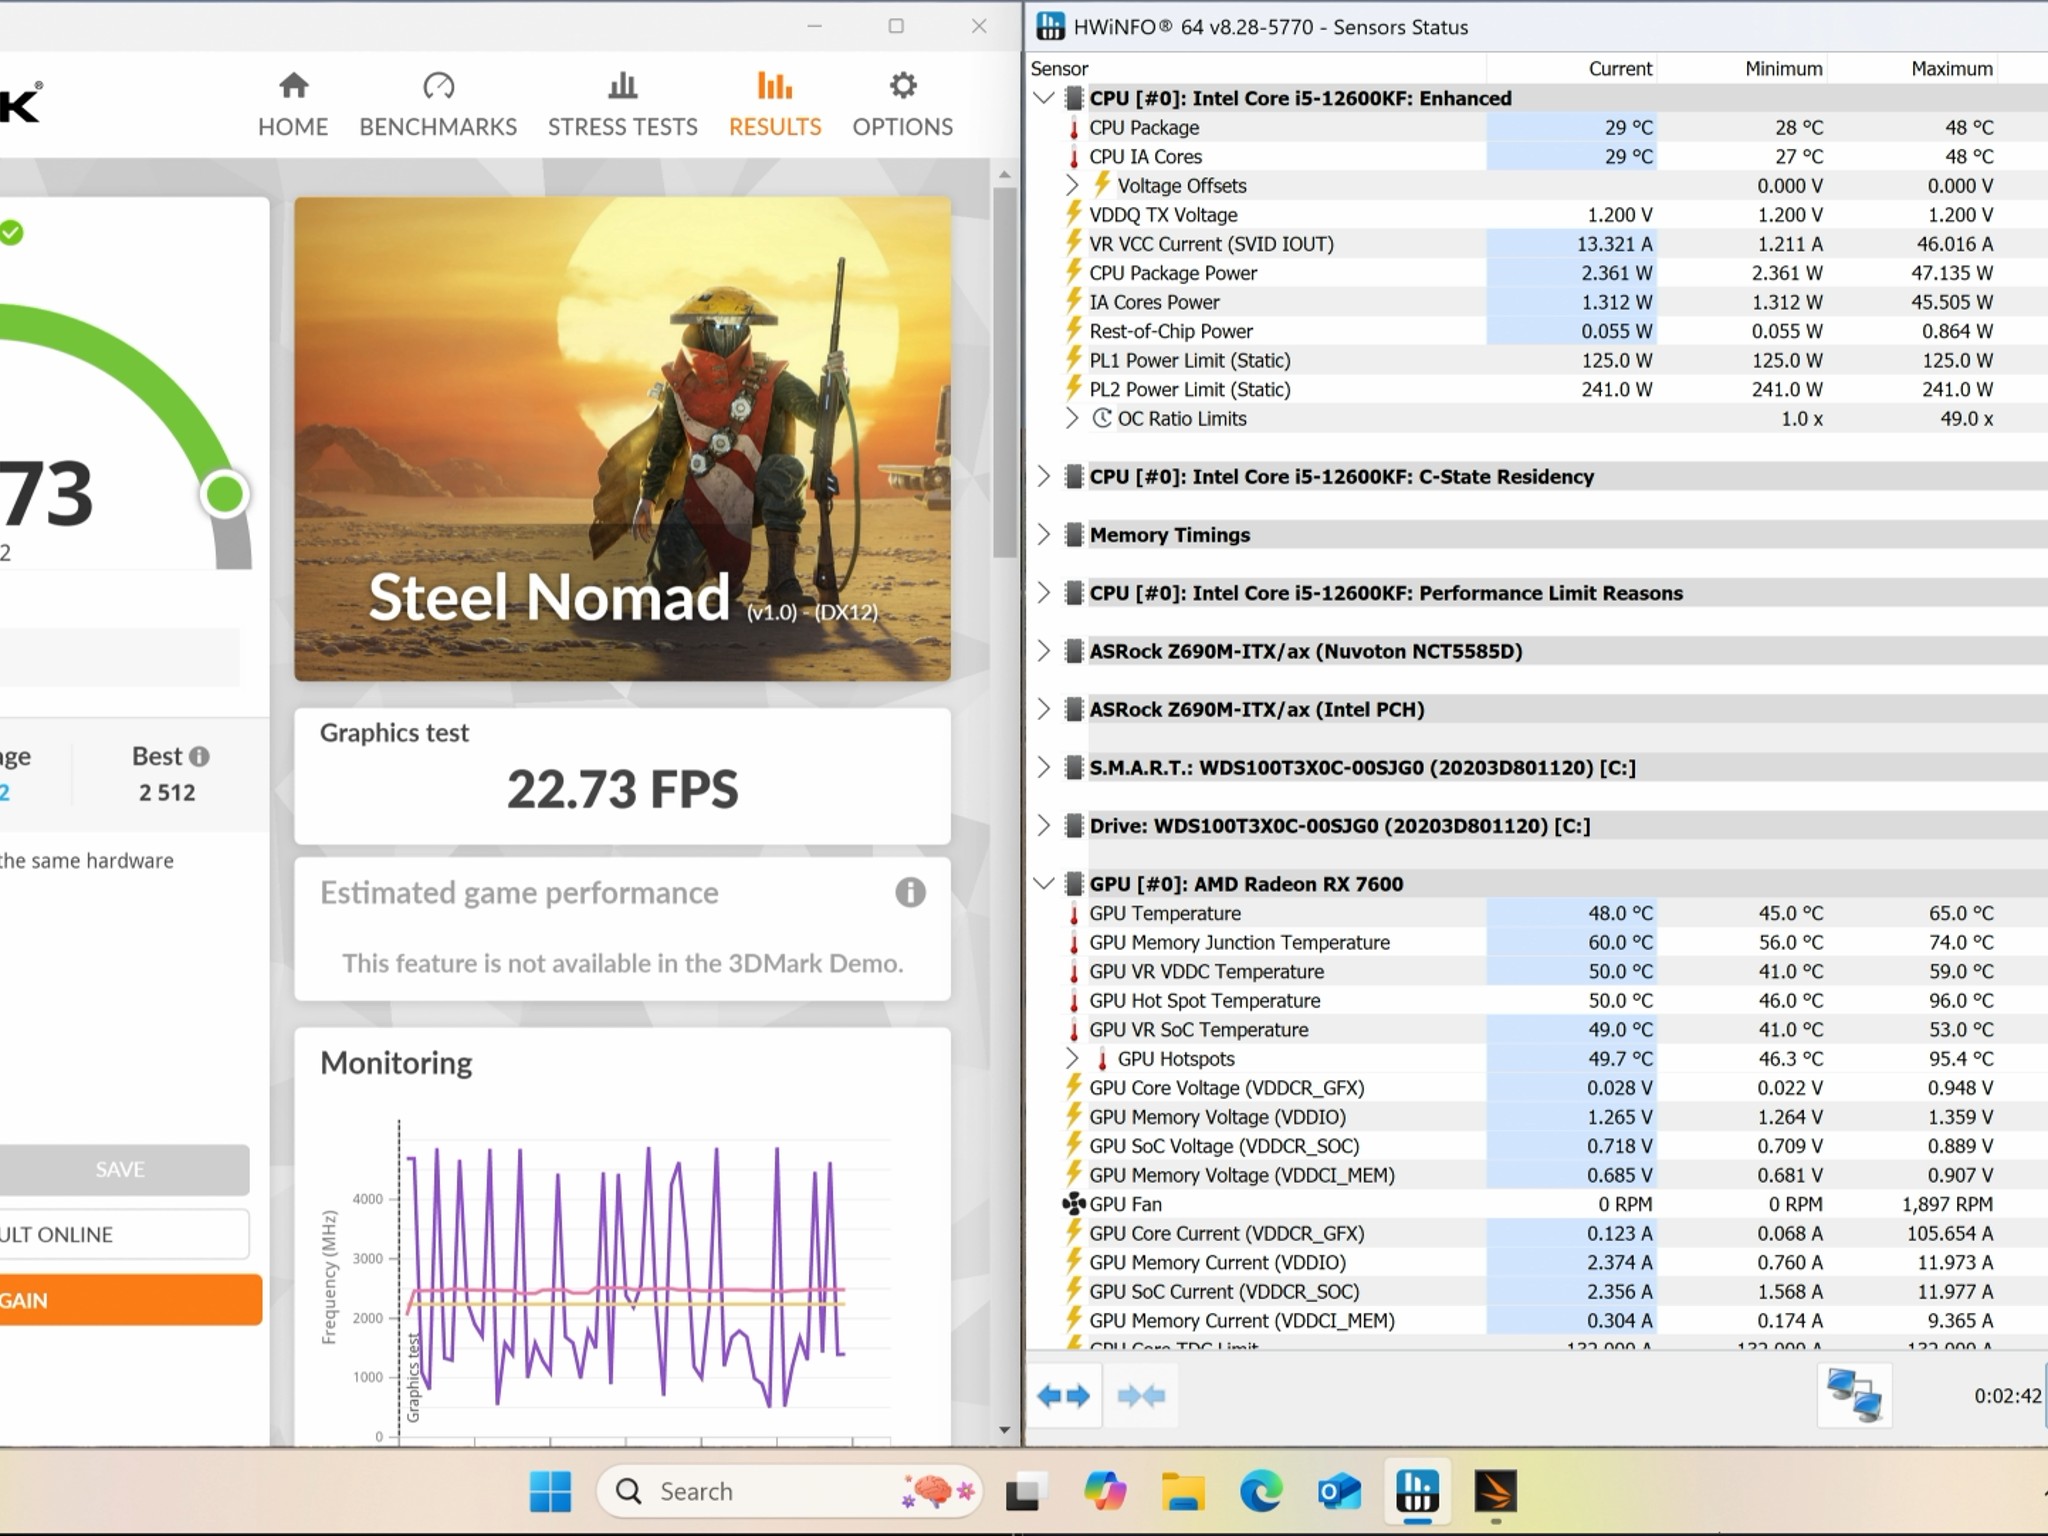The image size is (2048, 1536).
Task: Collapse the CPU Enhanced sensor group
Action: tap(1044, 98)
